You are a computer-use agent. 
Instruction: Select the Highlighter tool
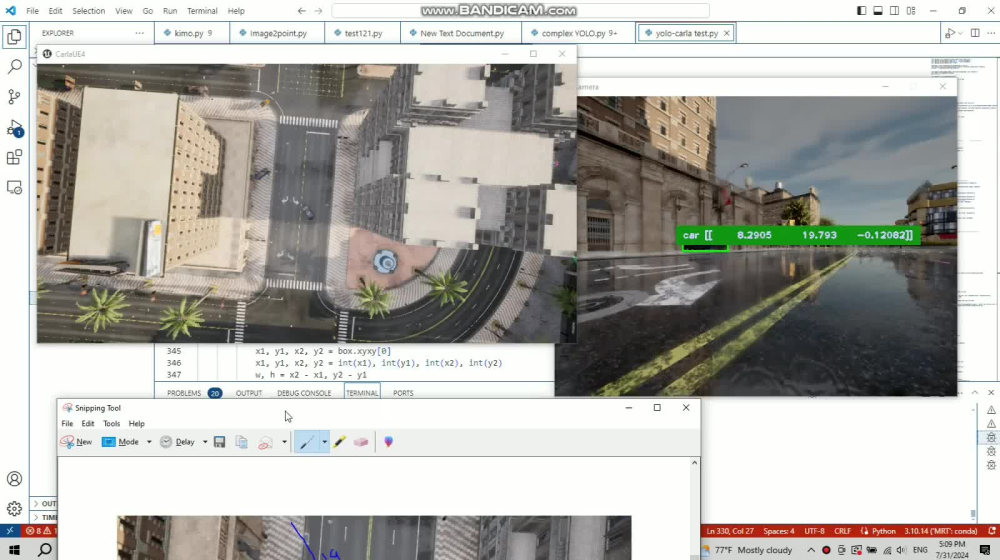[x=339, y=441]
